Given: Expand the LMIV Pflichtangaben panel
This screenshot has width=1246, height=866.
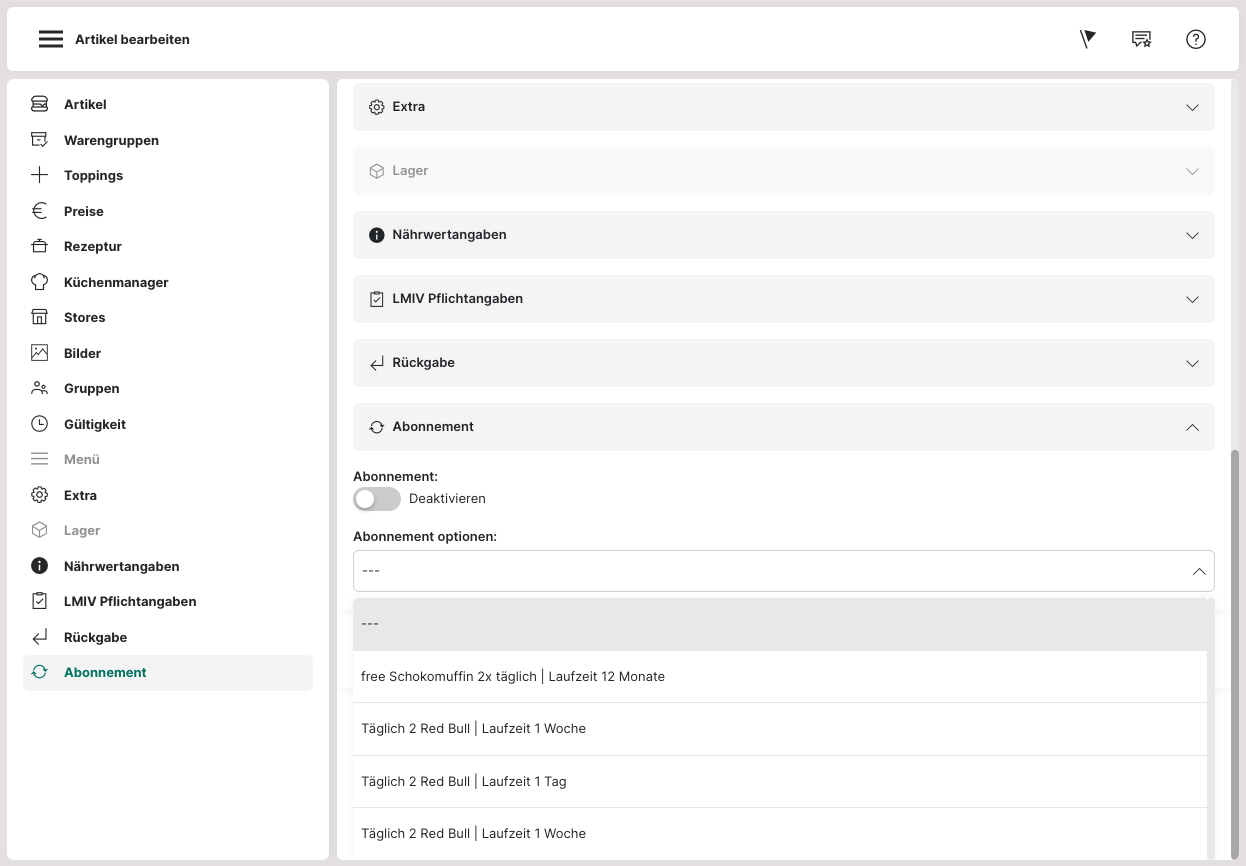Looking at the screenshot, I should (783, 299).
